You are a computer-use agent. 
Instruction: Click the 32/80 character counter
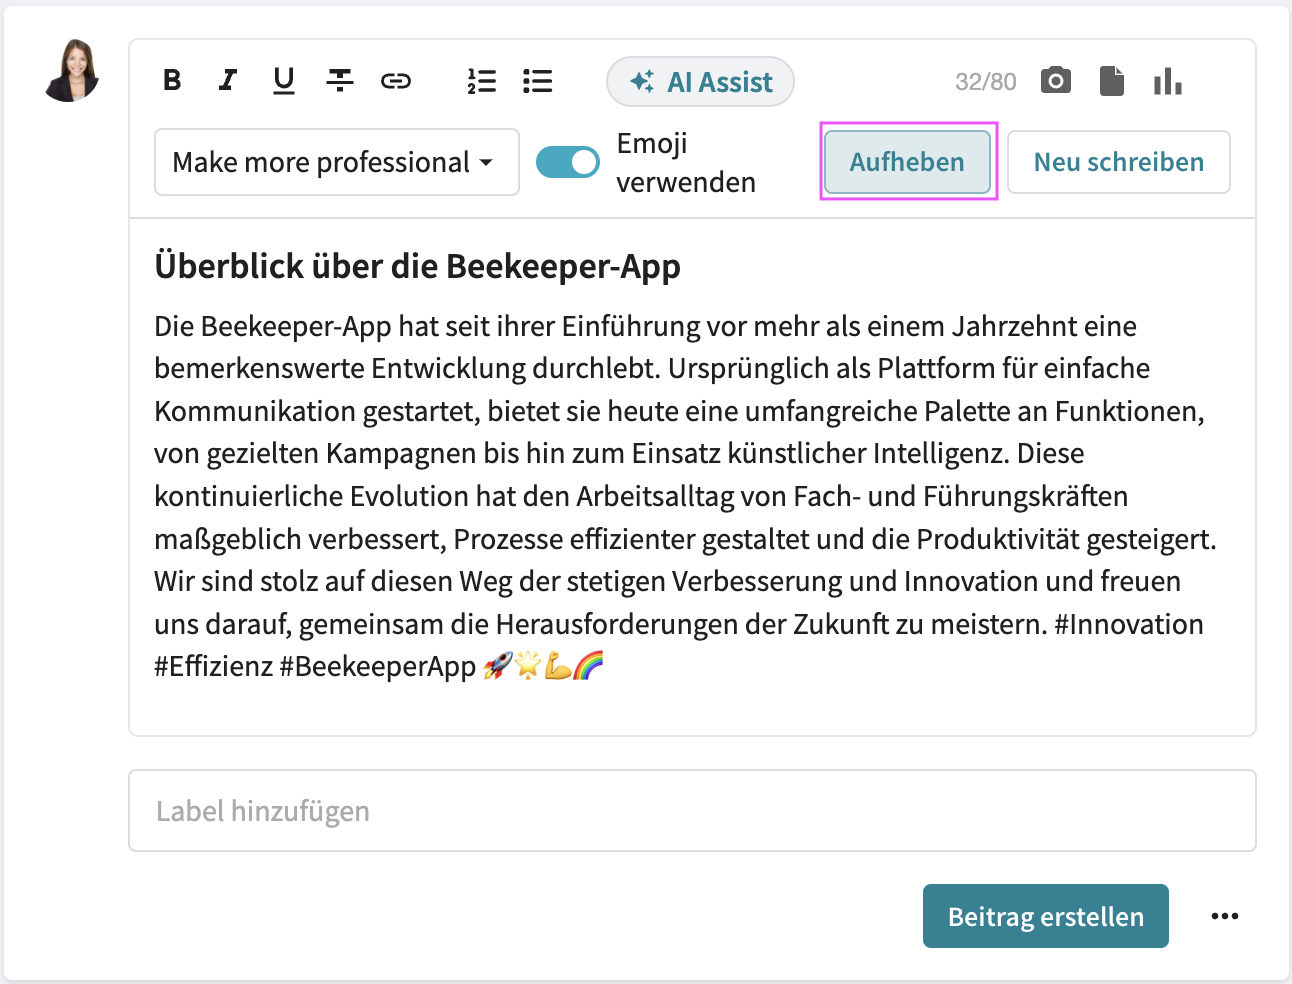tap(985, 81)
